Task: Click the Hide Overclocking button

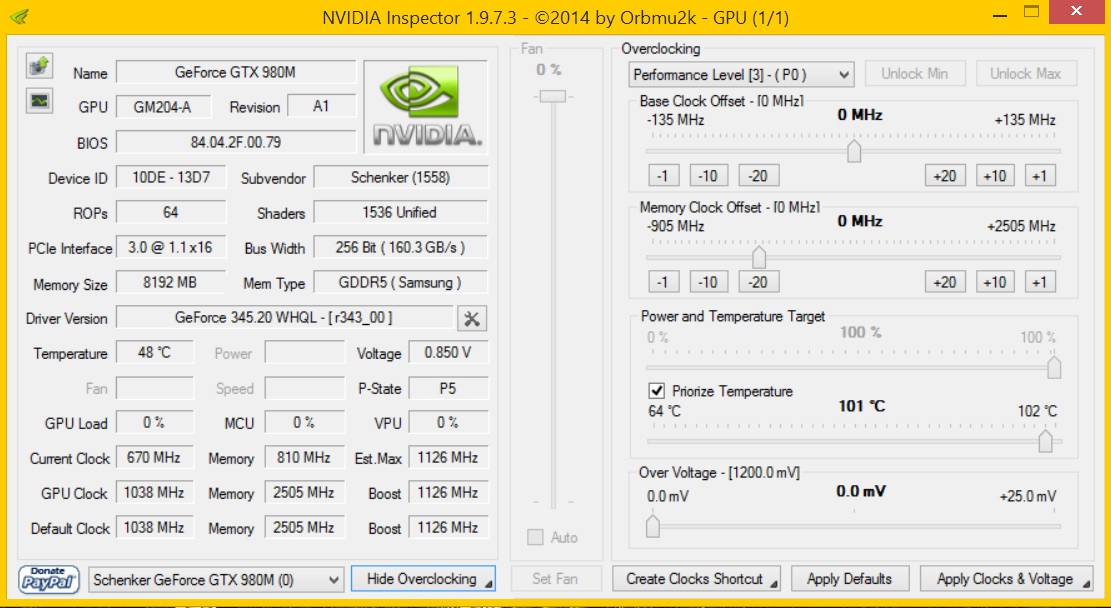Action: pos(423,579)
